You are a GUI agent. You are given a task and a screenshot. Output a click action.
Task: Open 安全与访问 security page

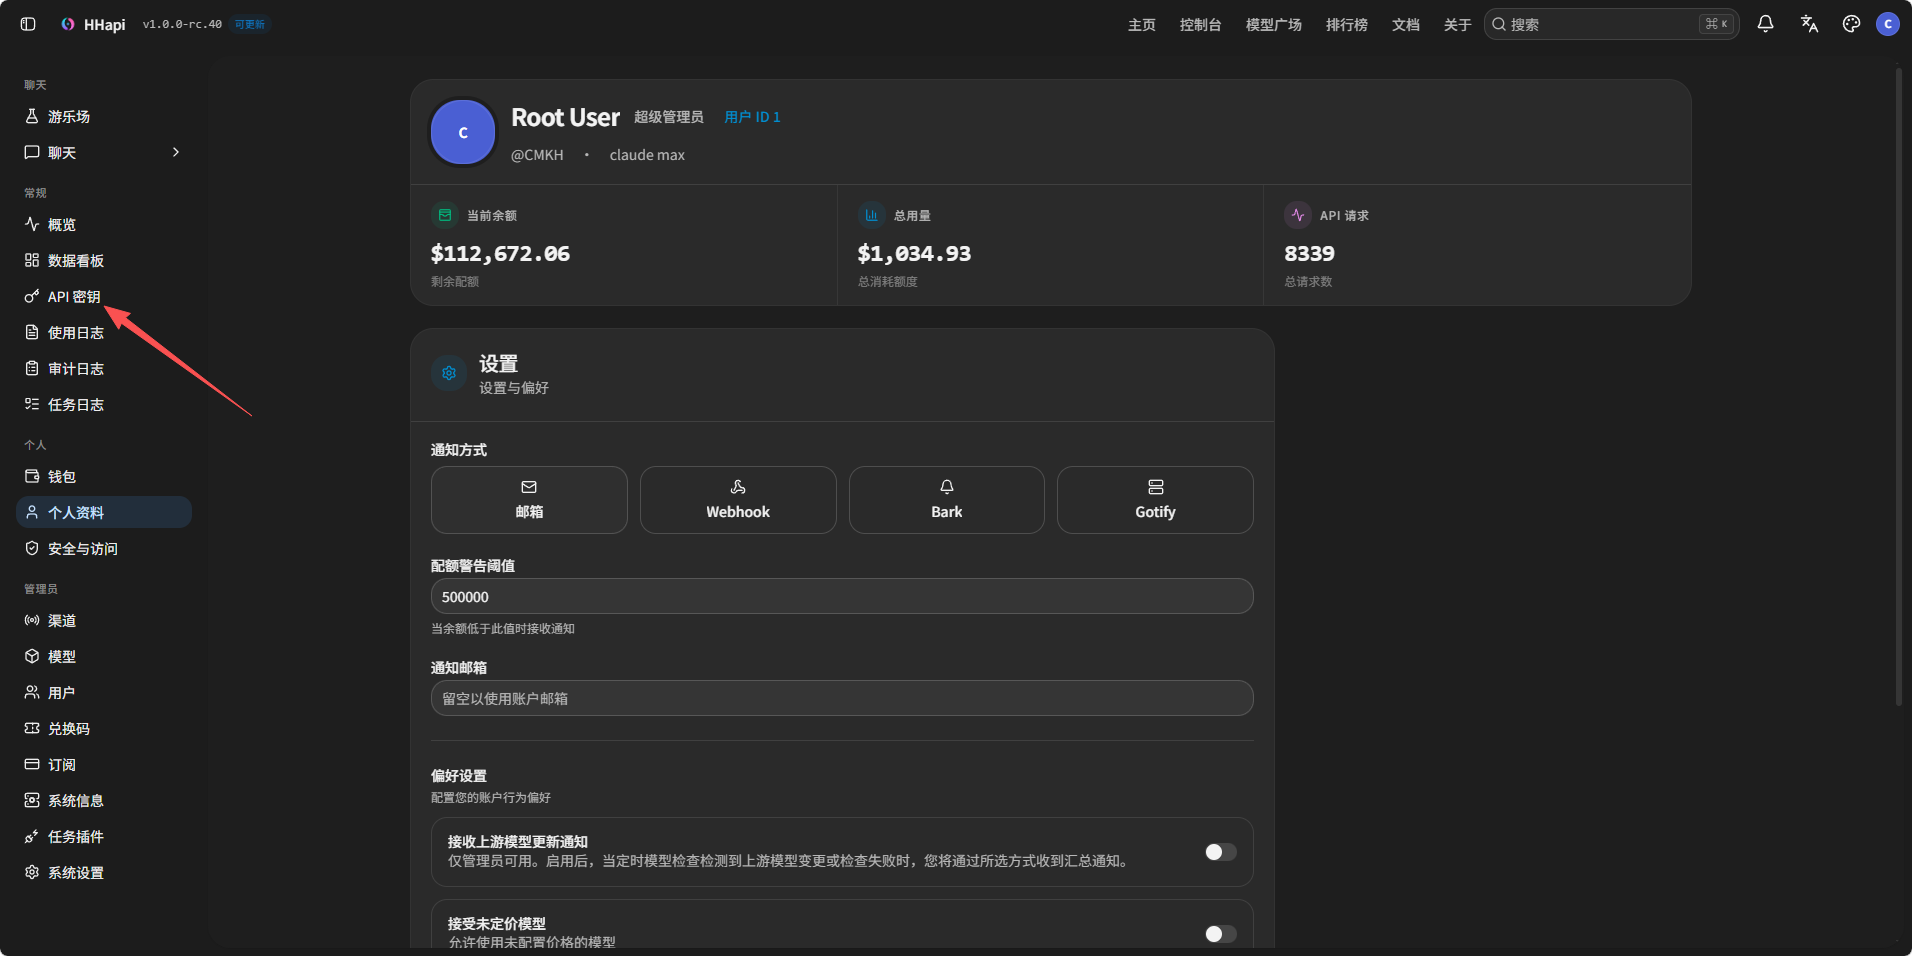104,549
